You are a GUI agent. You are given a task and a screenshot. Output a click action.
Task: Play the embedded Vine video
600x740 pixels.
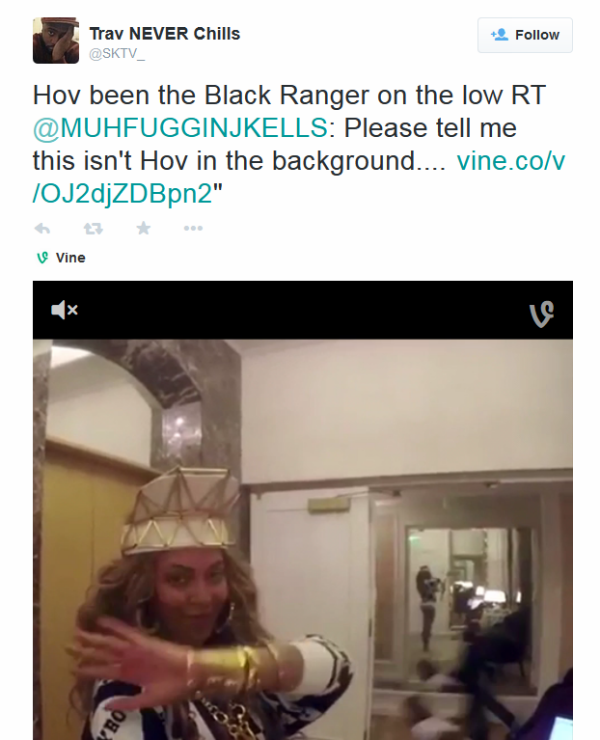point(303,539)
